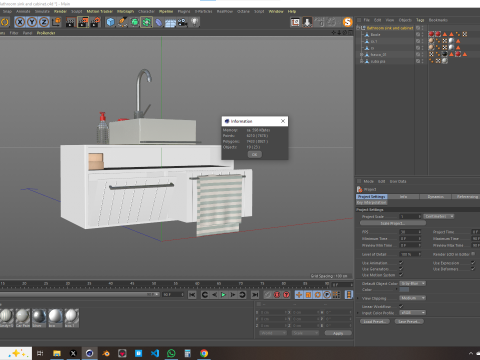Click the download arrow toolbar icon

pyautogui.click(x=307, y=22)
